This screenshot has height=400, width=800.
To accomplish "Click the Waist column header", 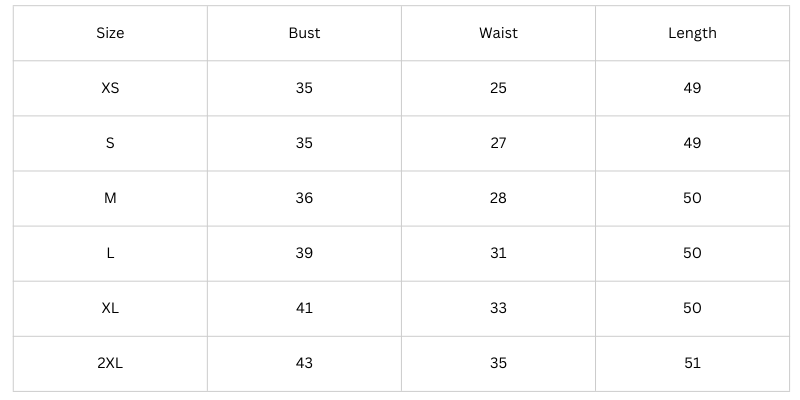I will pyautogui.click(x=498, y=33).
